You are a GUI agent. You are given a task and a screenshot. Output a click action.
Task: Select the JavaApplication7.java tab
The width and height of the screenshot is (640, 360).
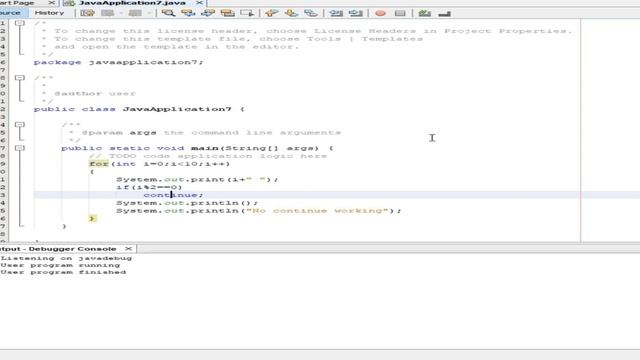132,3
